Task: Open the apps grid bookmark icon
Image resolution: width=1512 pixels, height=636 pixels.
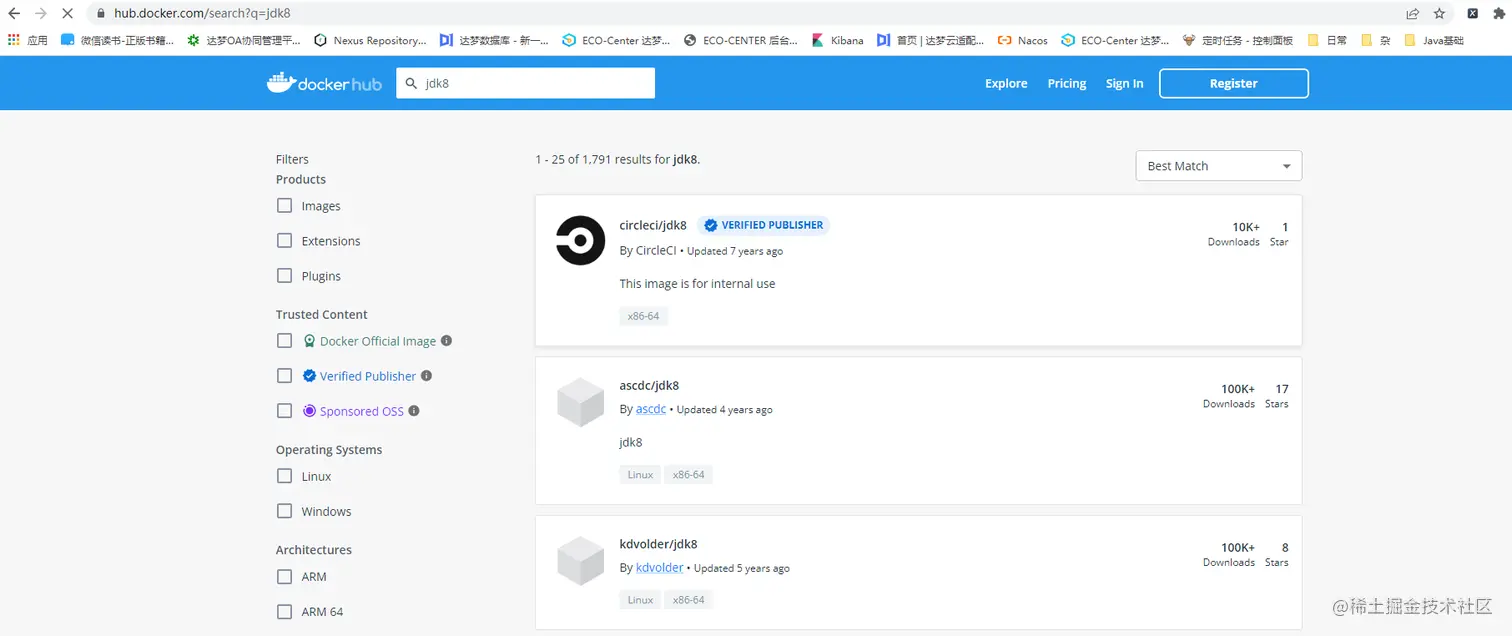Action: pos(13,40)
